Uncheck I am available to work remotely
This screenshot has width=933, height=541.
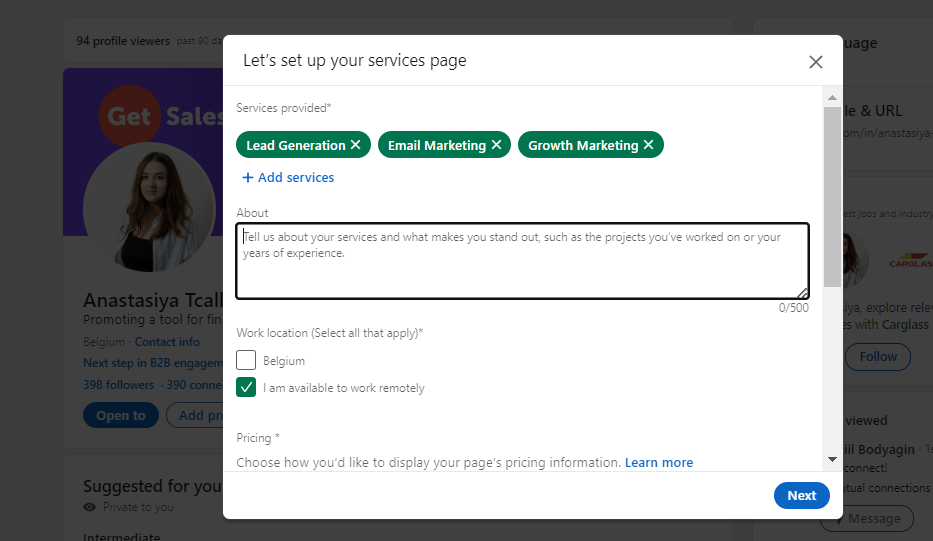coord(246,387)
